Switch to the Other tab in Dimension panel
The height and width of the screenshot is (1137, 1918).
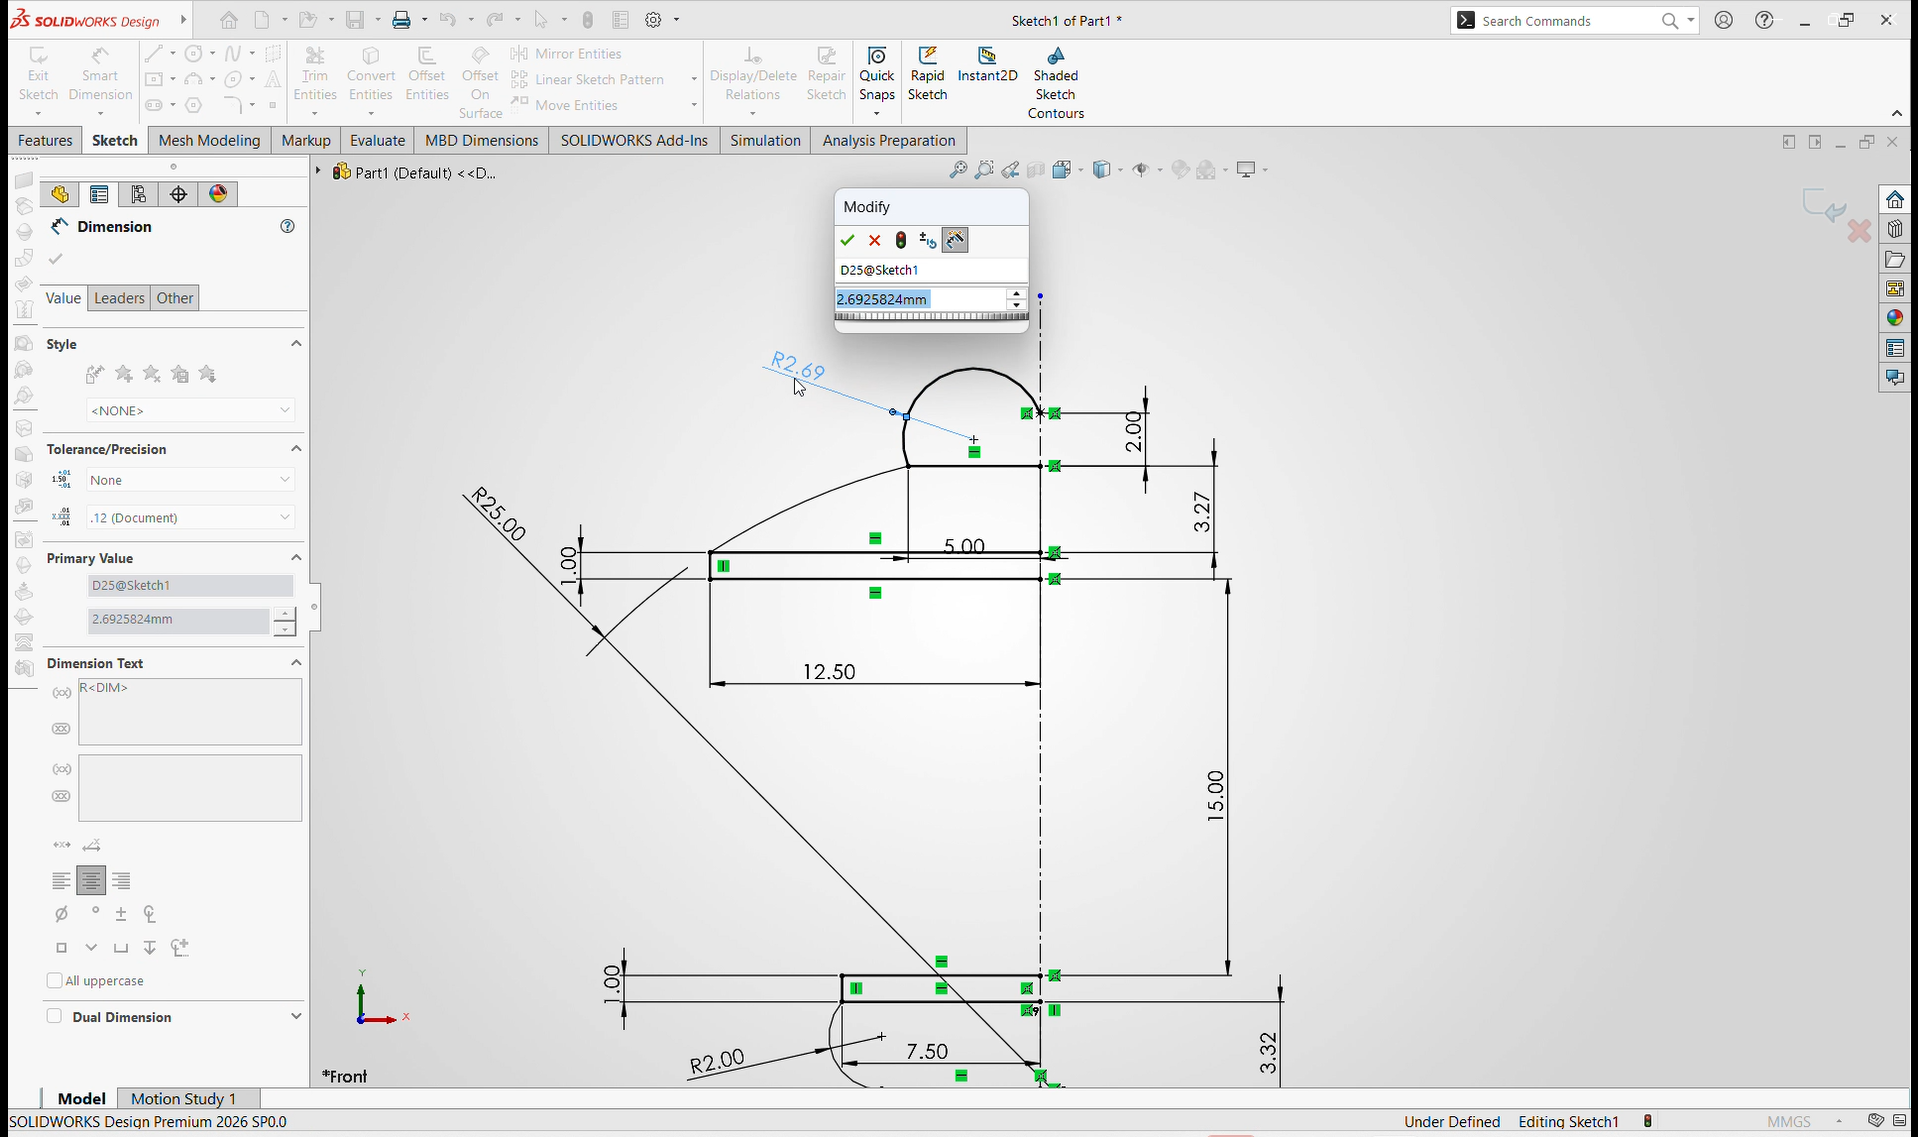coord(175,298)
